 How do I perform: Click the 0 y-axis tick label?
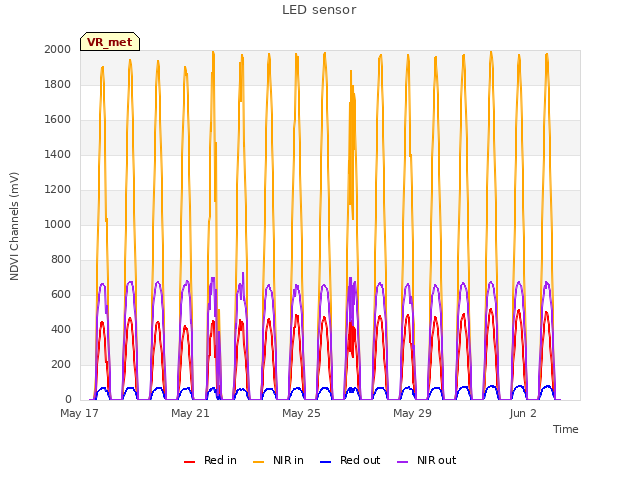click(x=68, y=399)
